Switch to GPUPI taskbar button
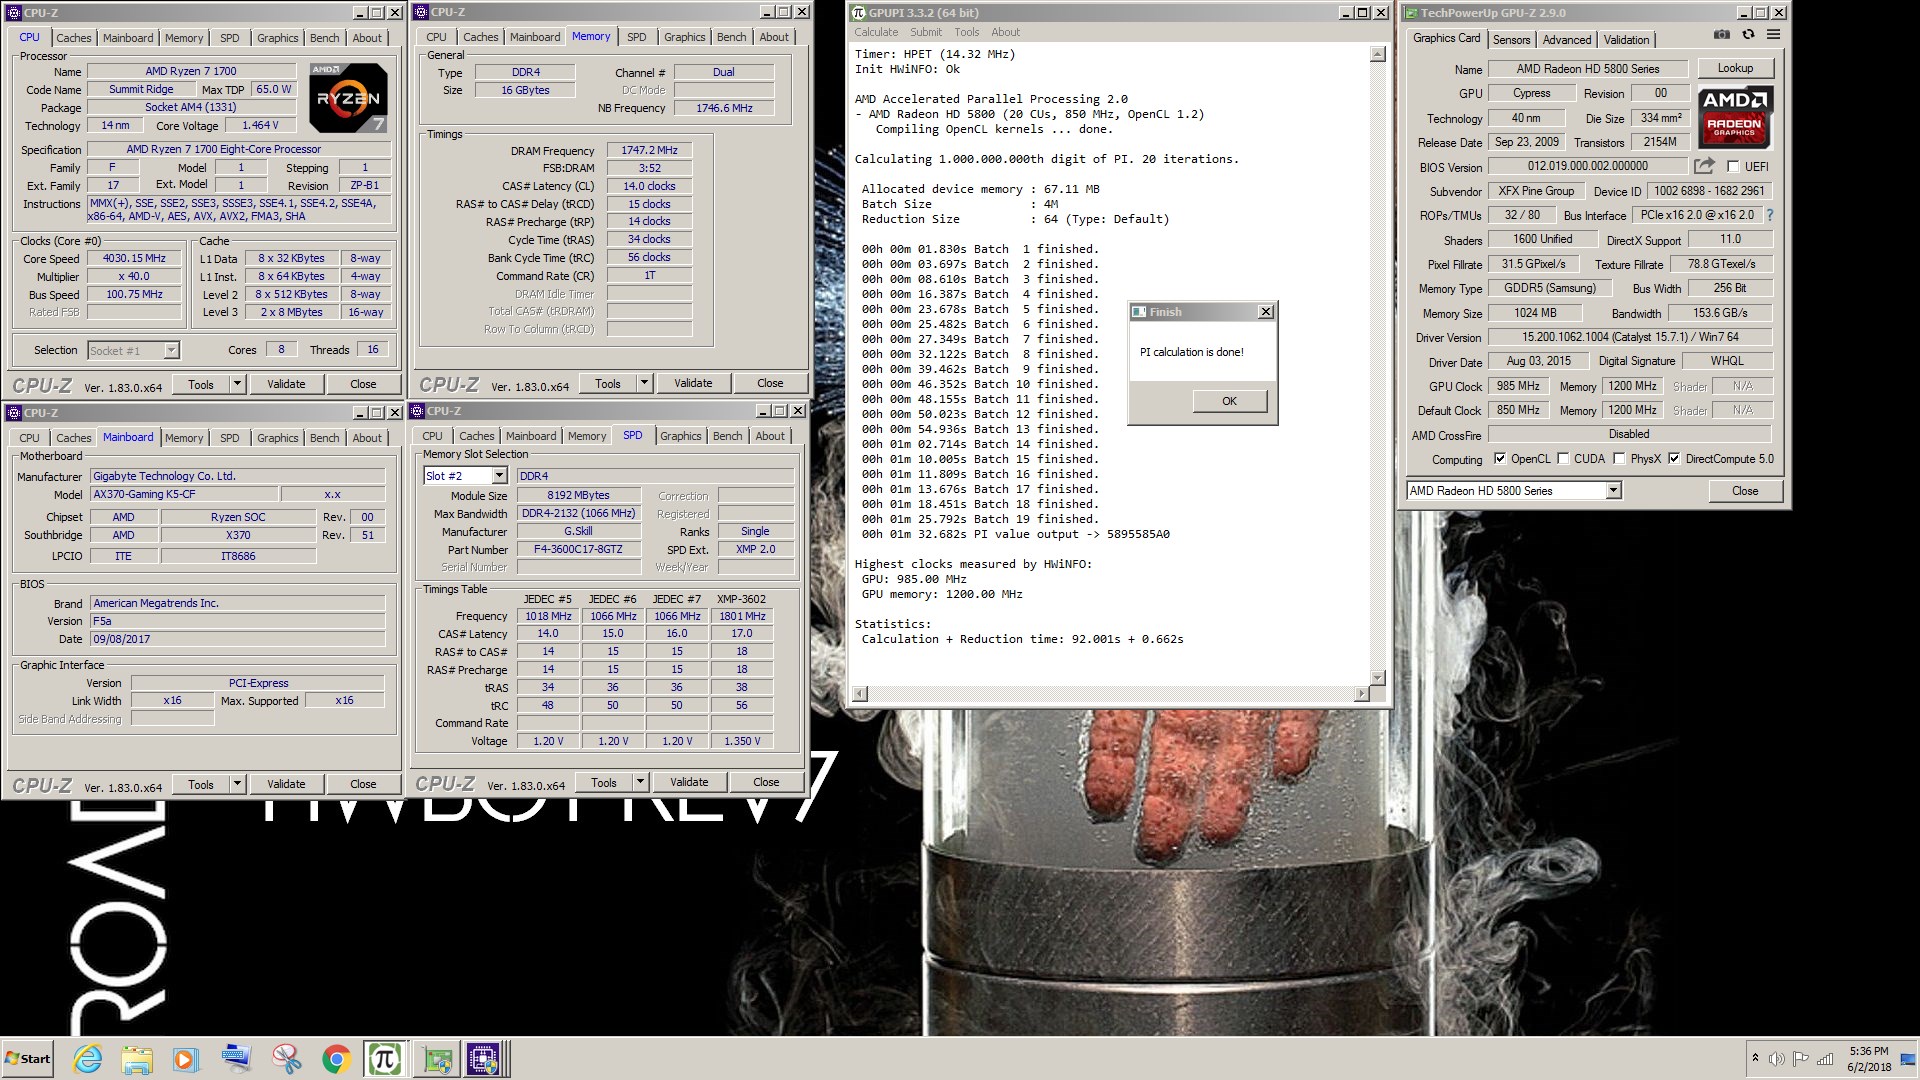The width and height of the screenshot is (1920, 1080). coord(385,1059)
